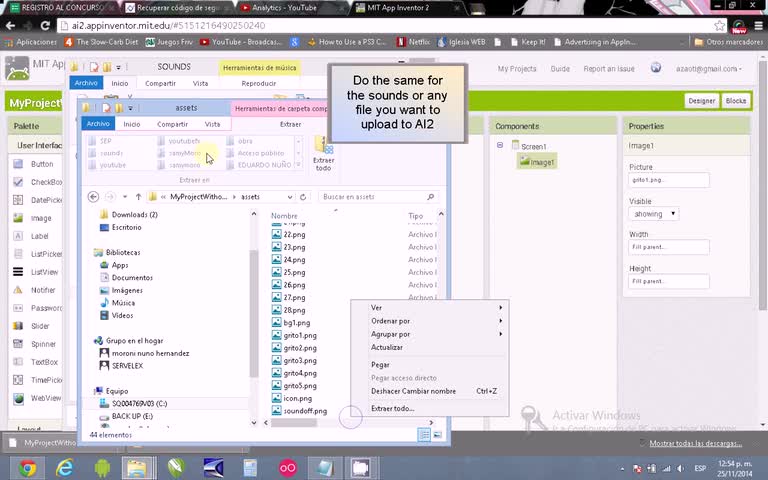Choose Pegar in context menu

(x=381, y=365)
